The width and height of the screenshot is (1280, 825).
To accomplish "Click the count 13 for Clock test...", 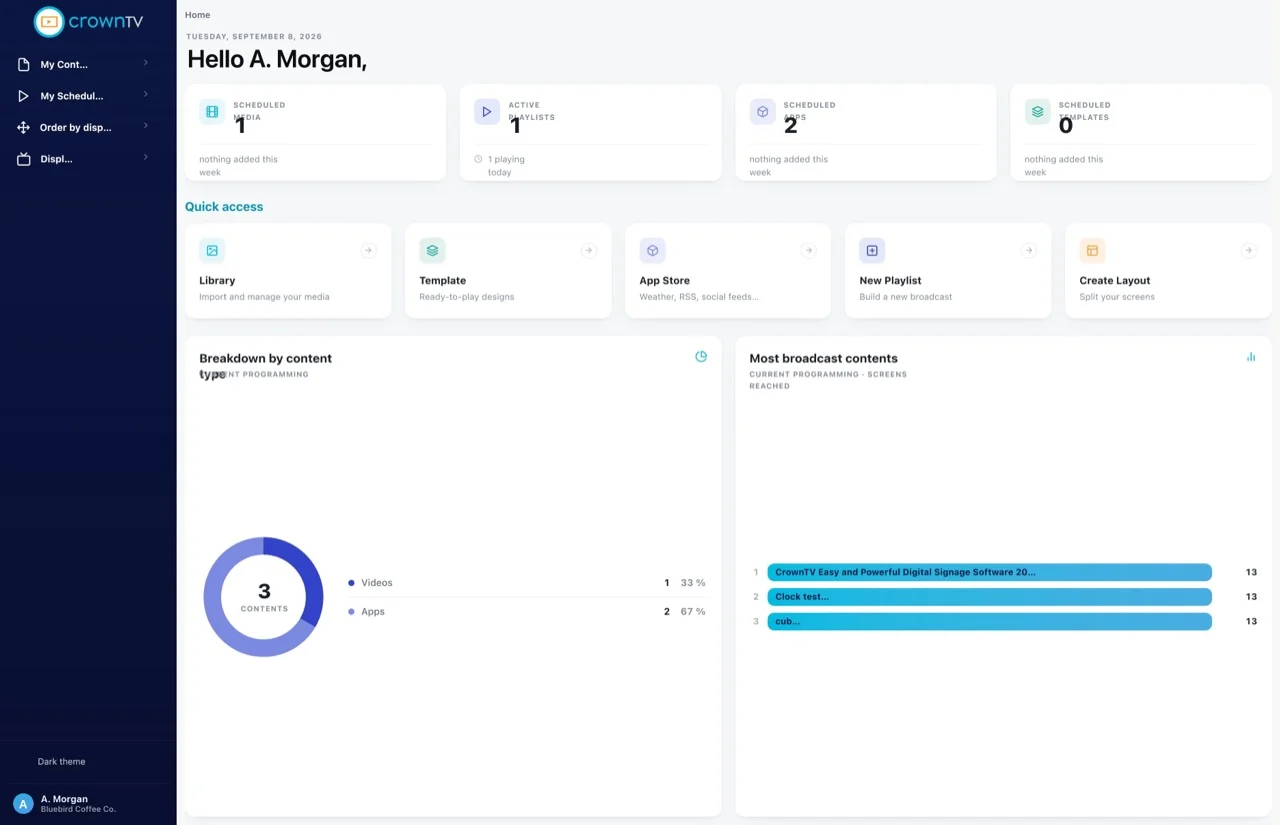I will 1251,597.
